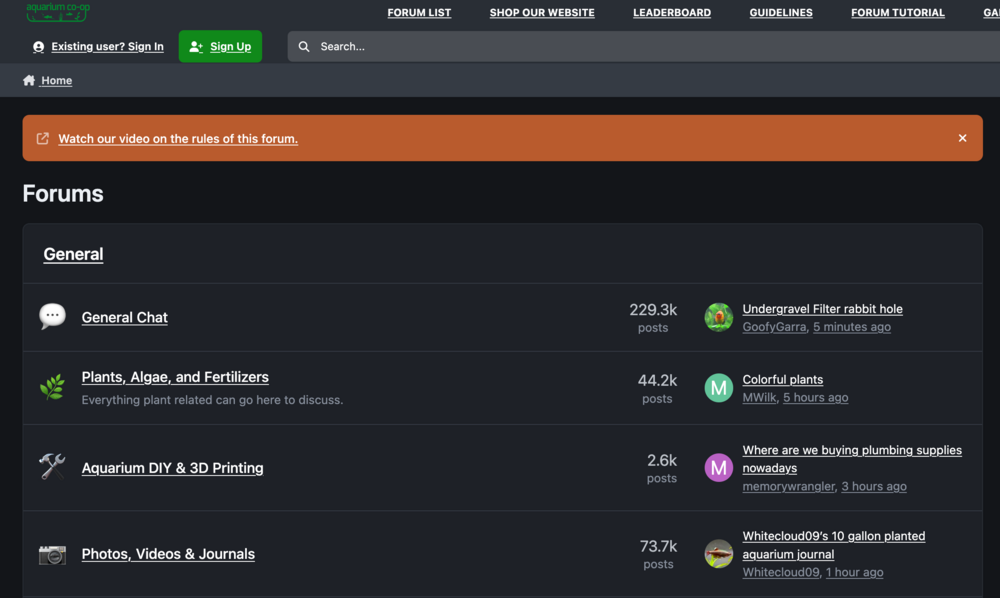This screenshot has width=1000, height=598.
Task: Click the hammer and wrench DIY icon
Action: tap(52, 467)
